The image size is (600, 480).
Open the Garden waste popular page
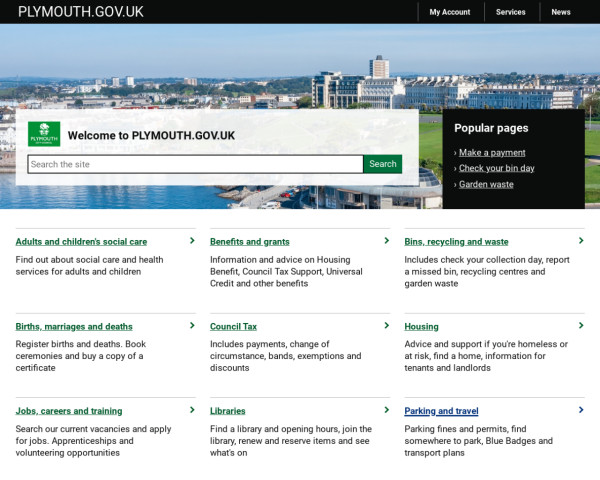486,185
